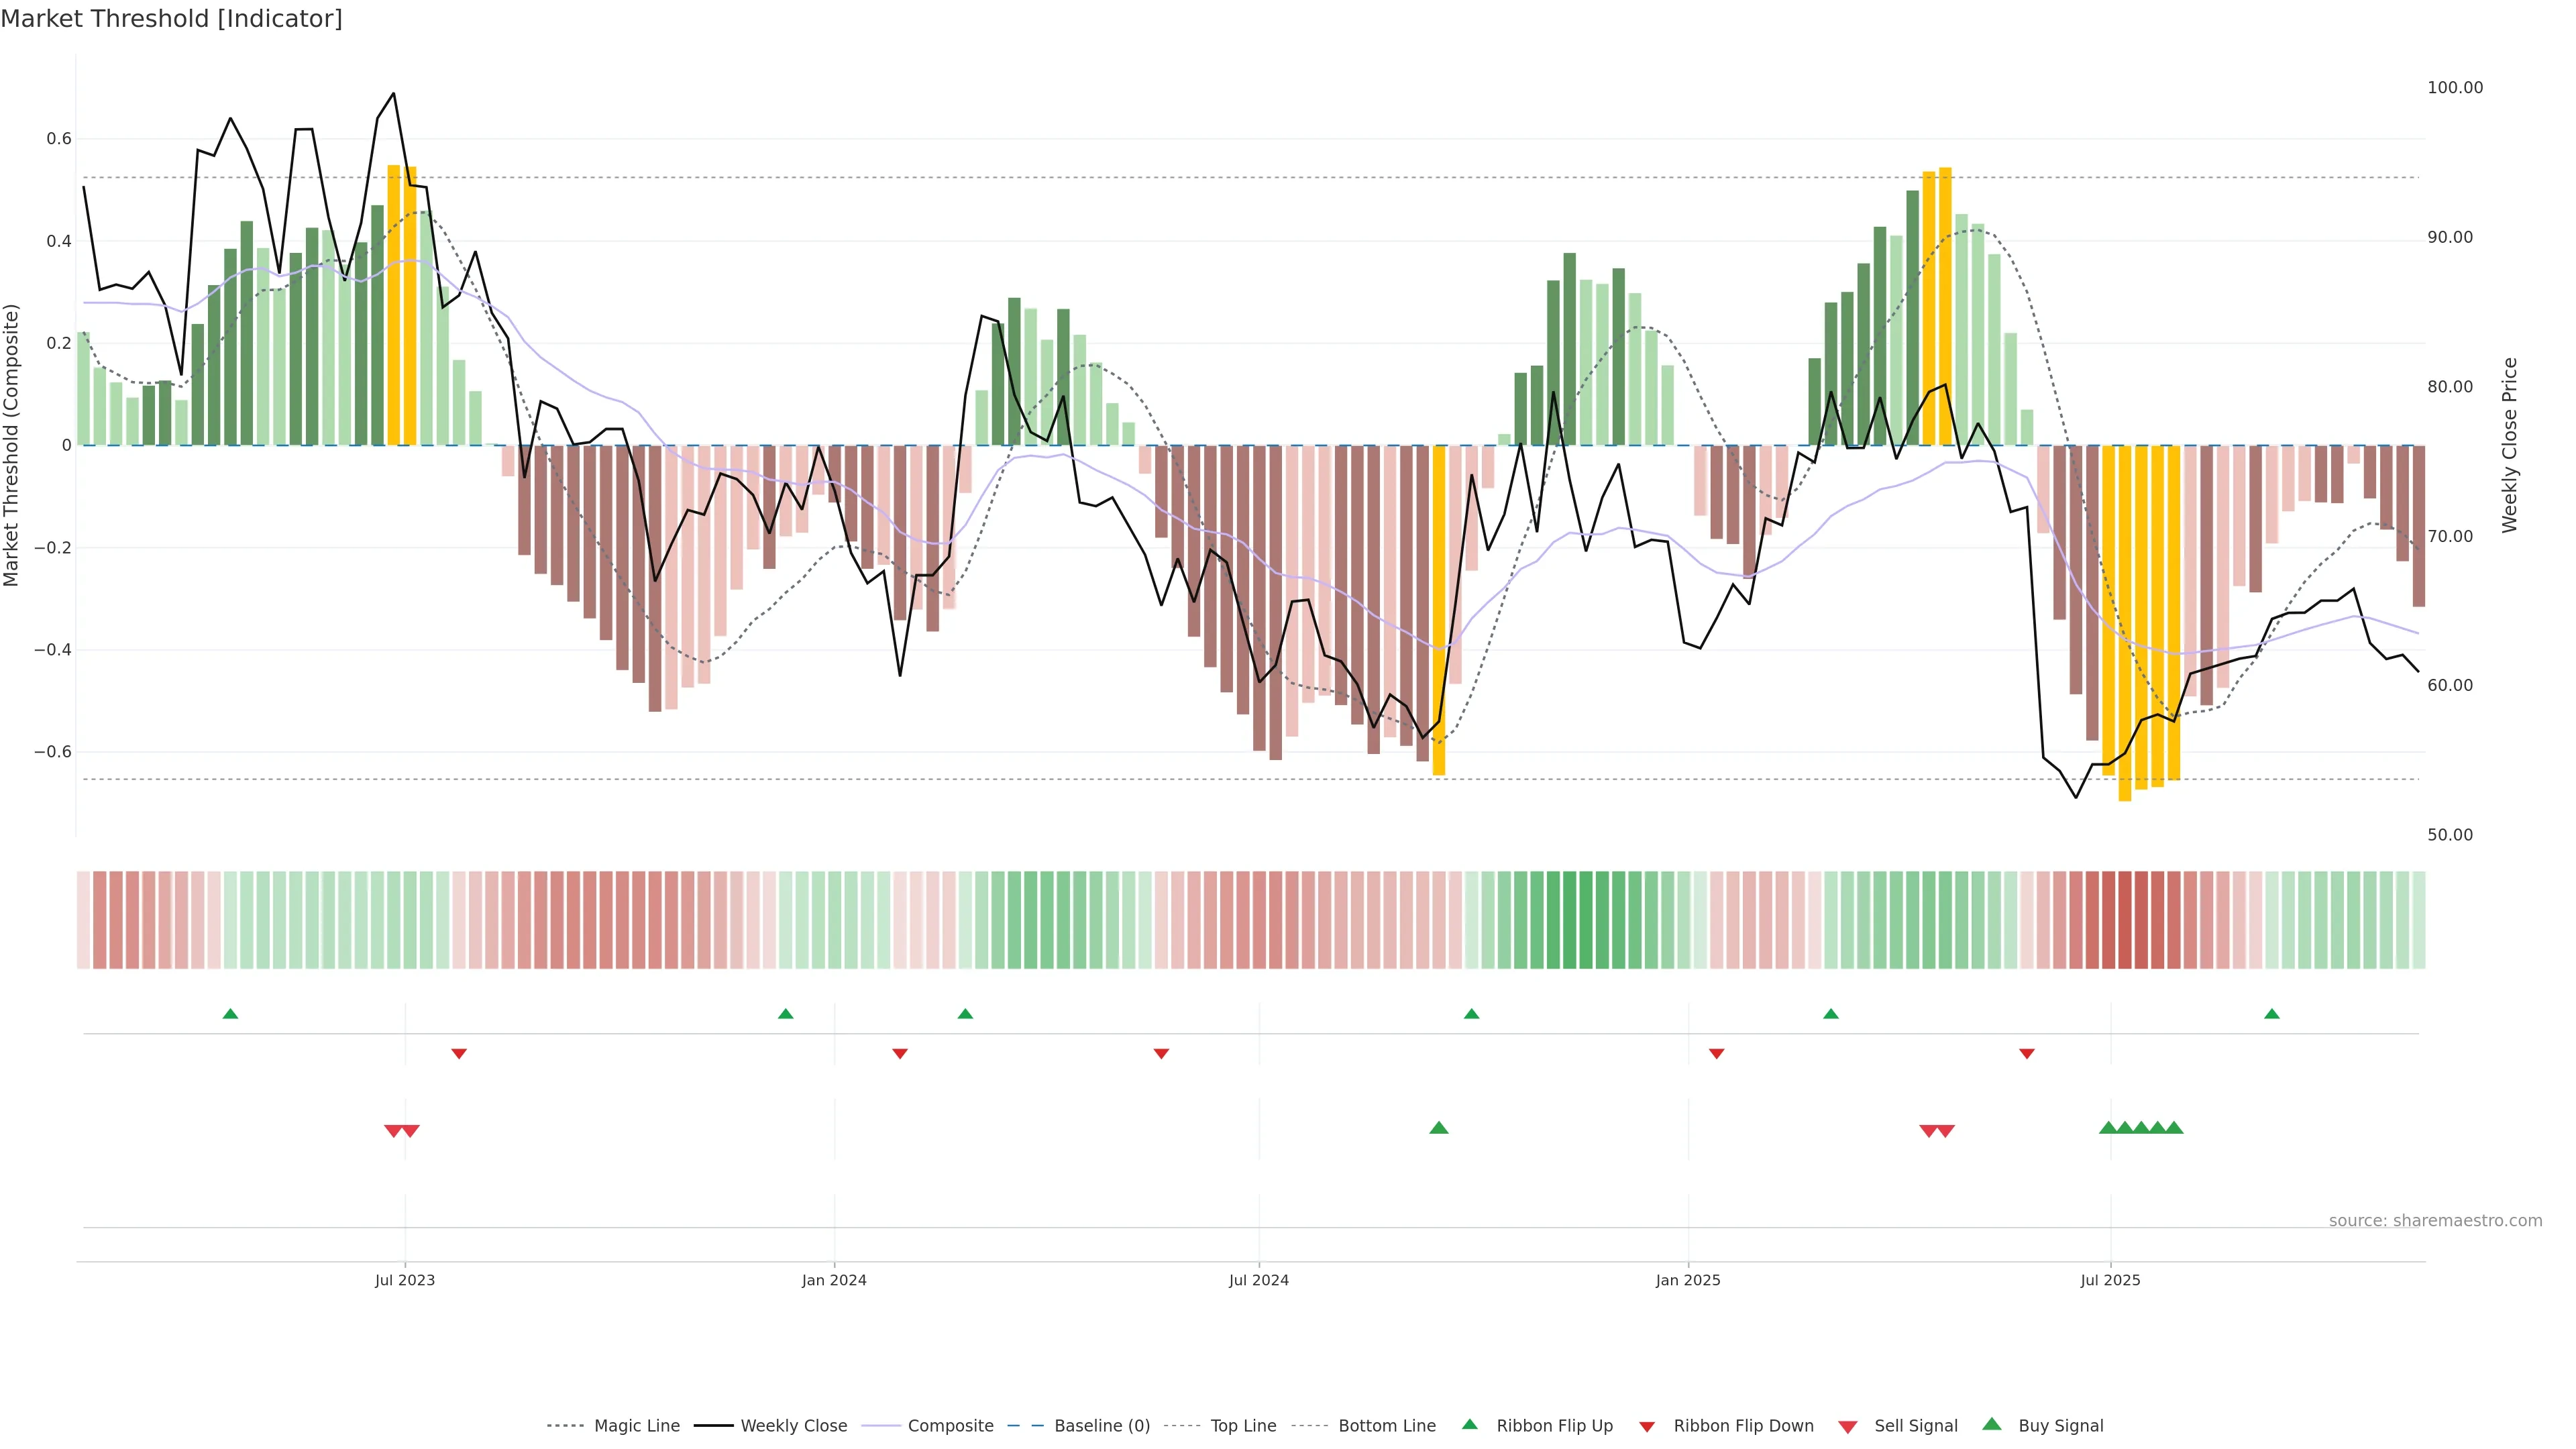Click the last ribbon flip up marker

pyautogui.click(x=2272, y=1014)
